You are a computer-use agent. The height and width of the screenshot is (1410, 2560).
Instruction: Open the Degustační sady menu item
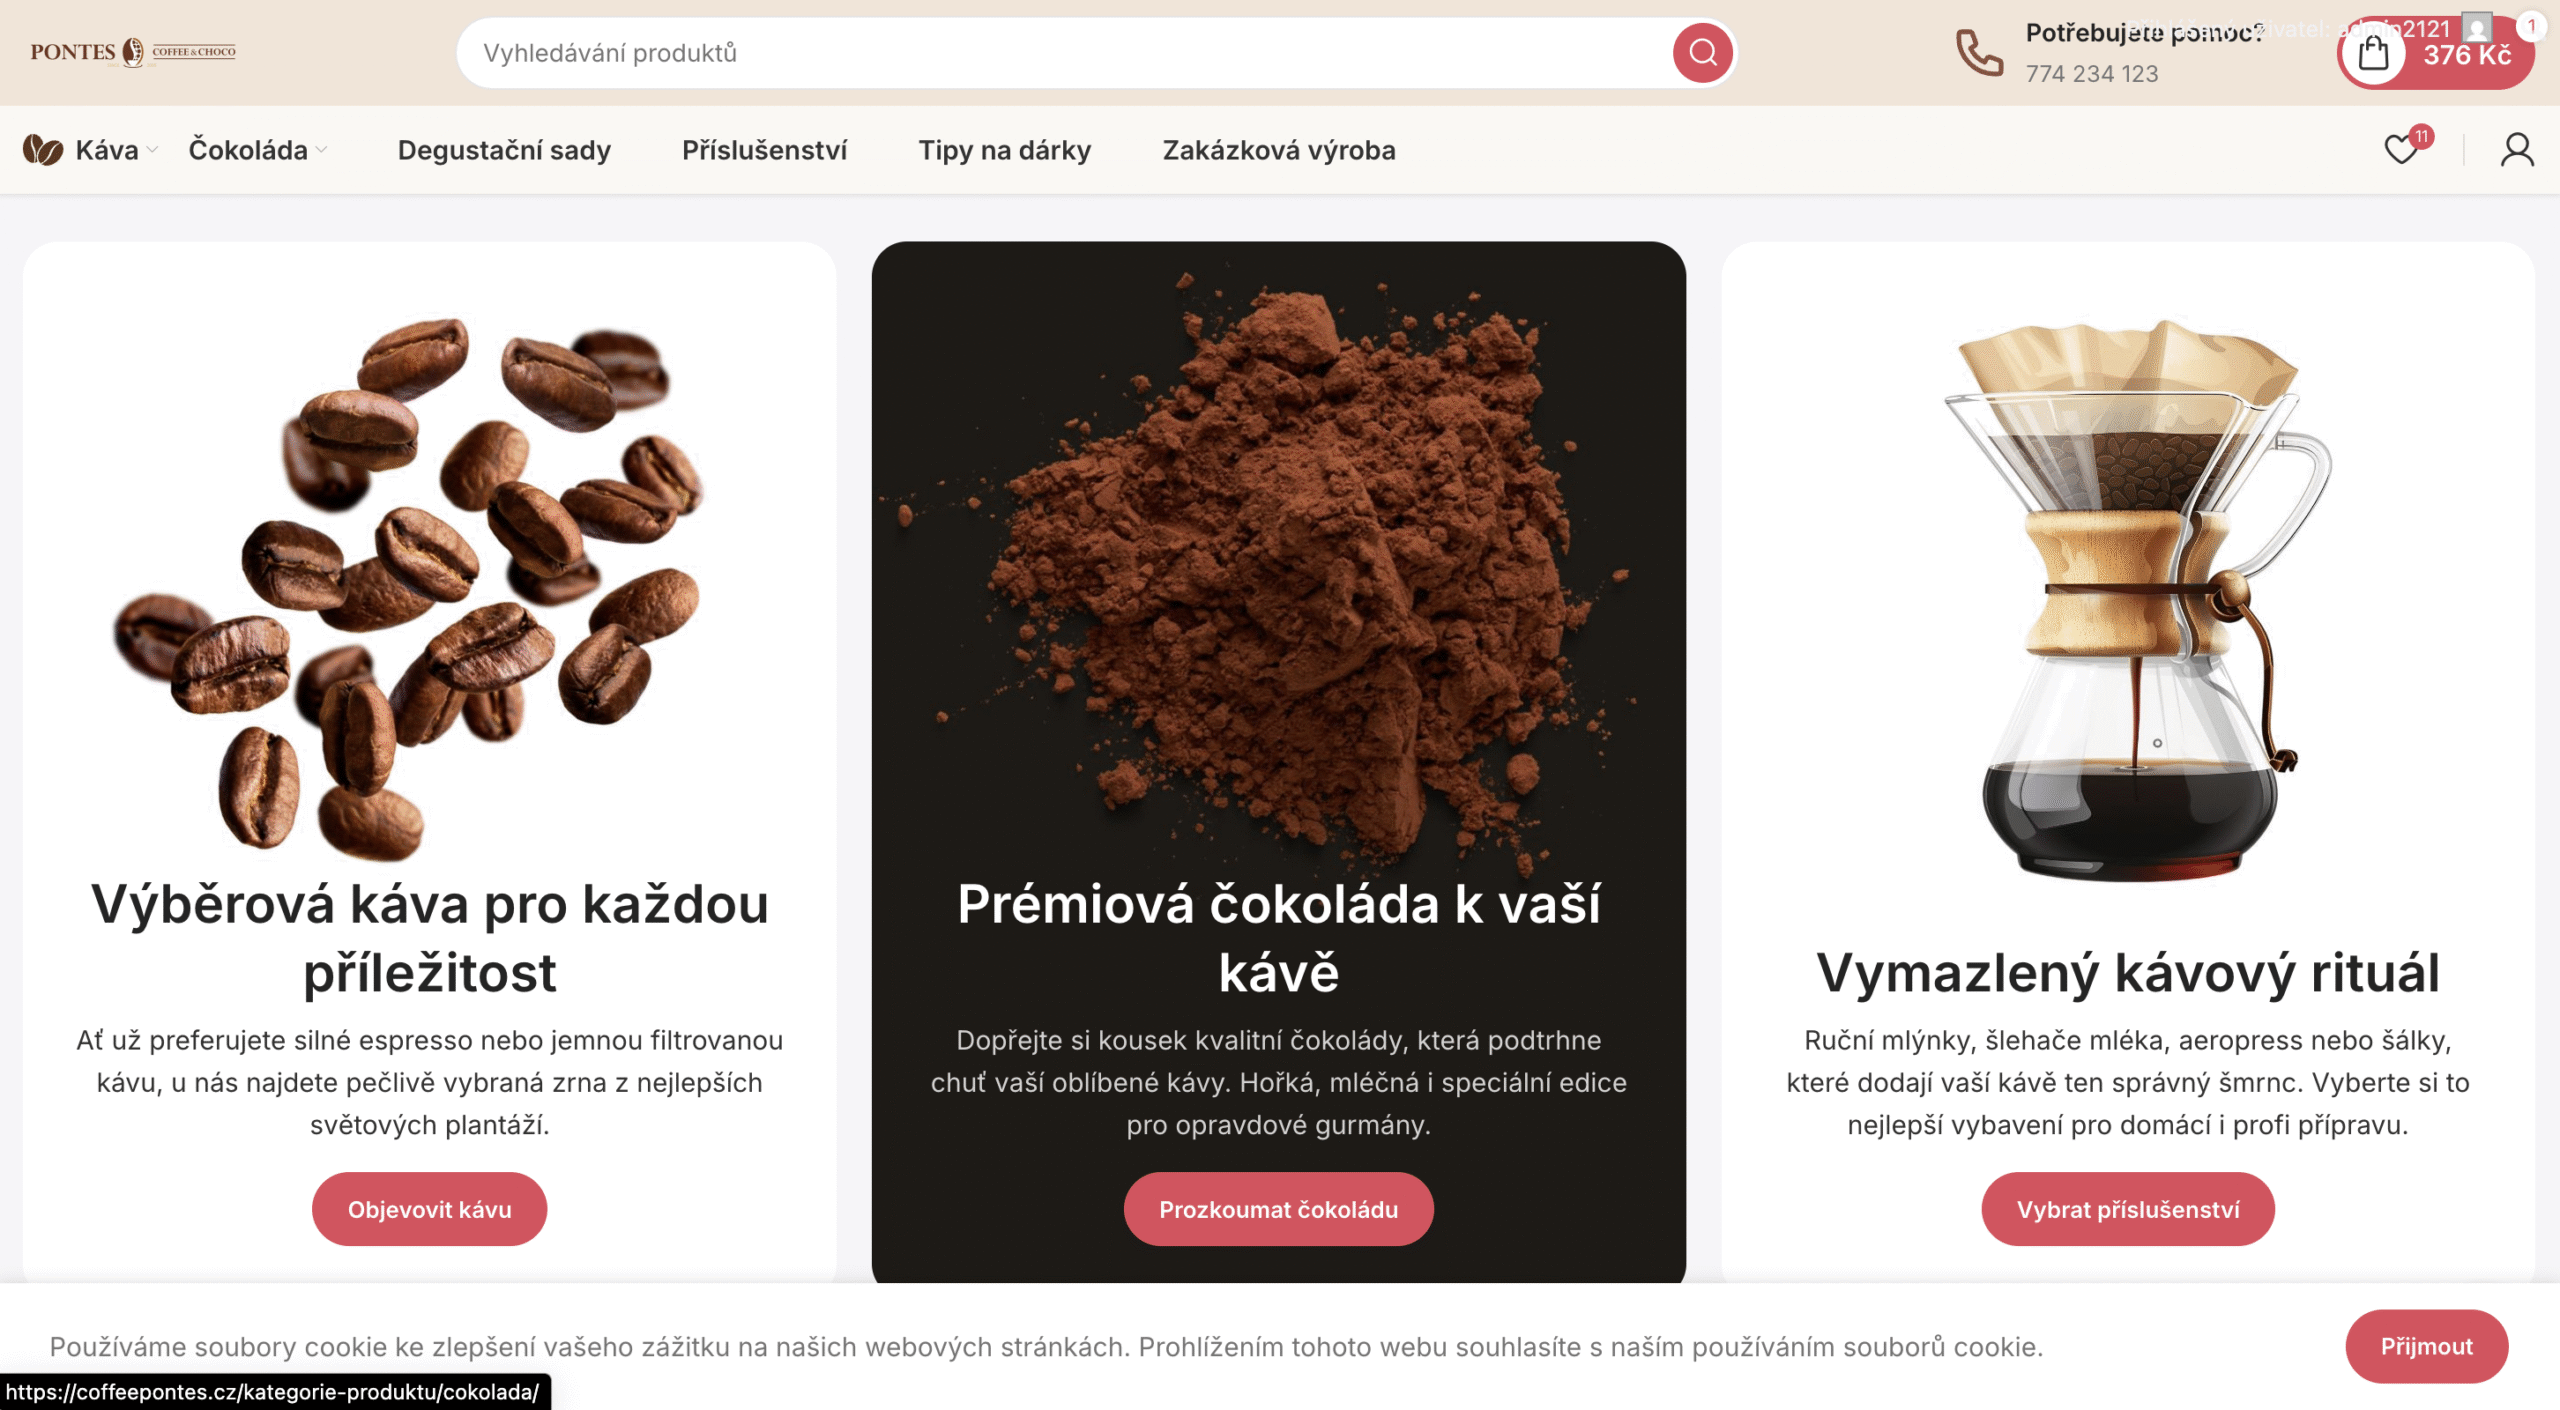point(504,150)
